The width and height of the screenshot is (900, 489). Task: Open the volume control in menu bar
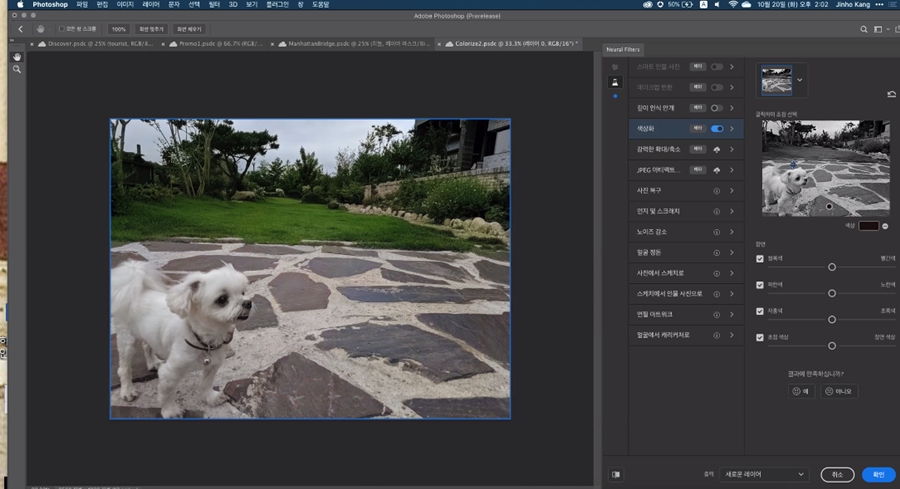tap(717, 5)
